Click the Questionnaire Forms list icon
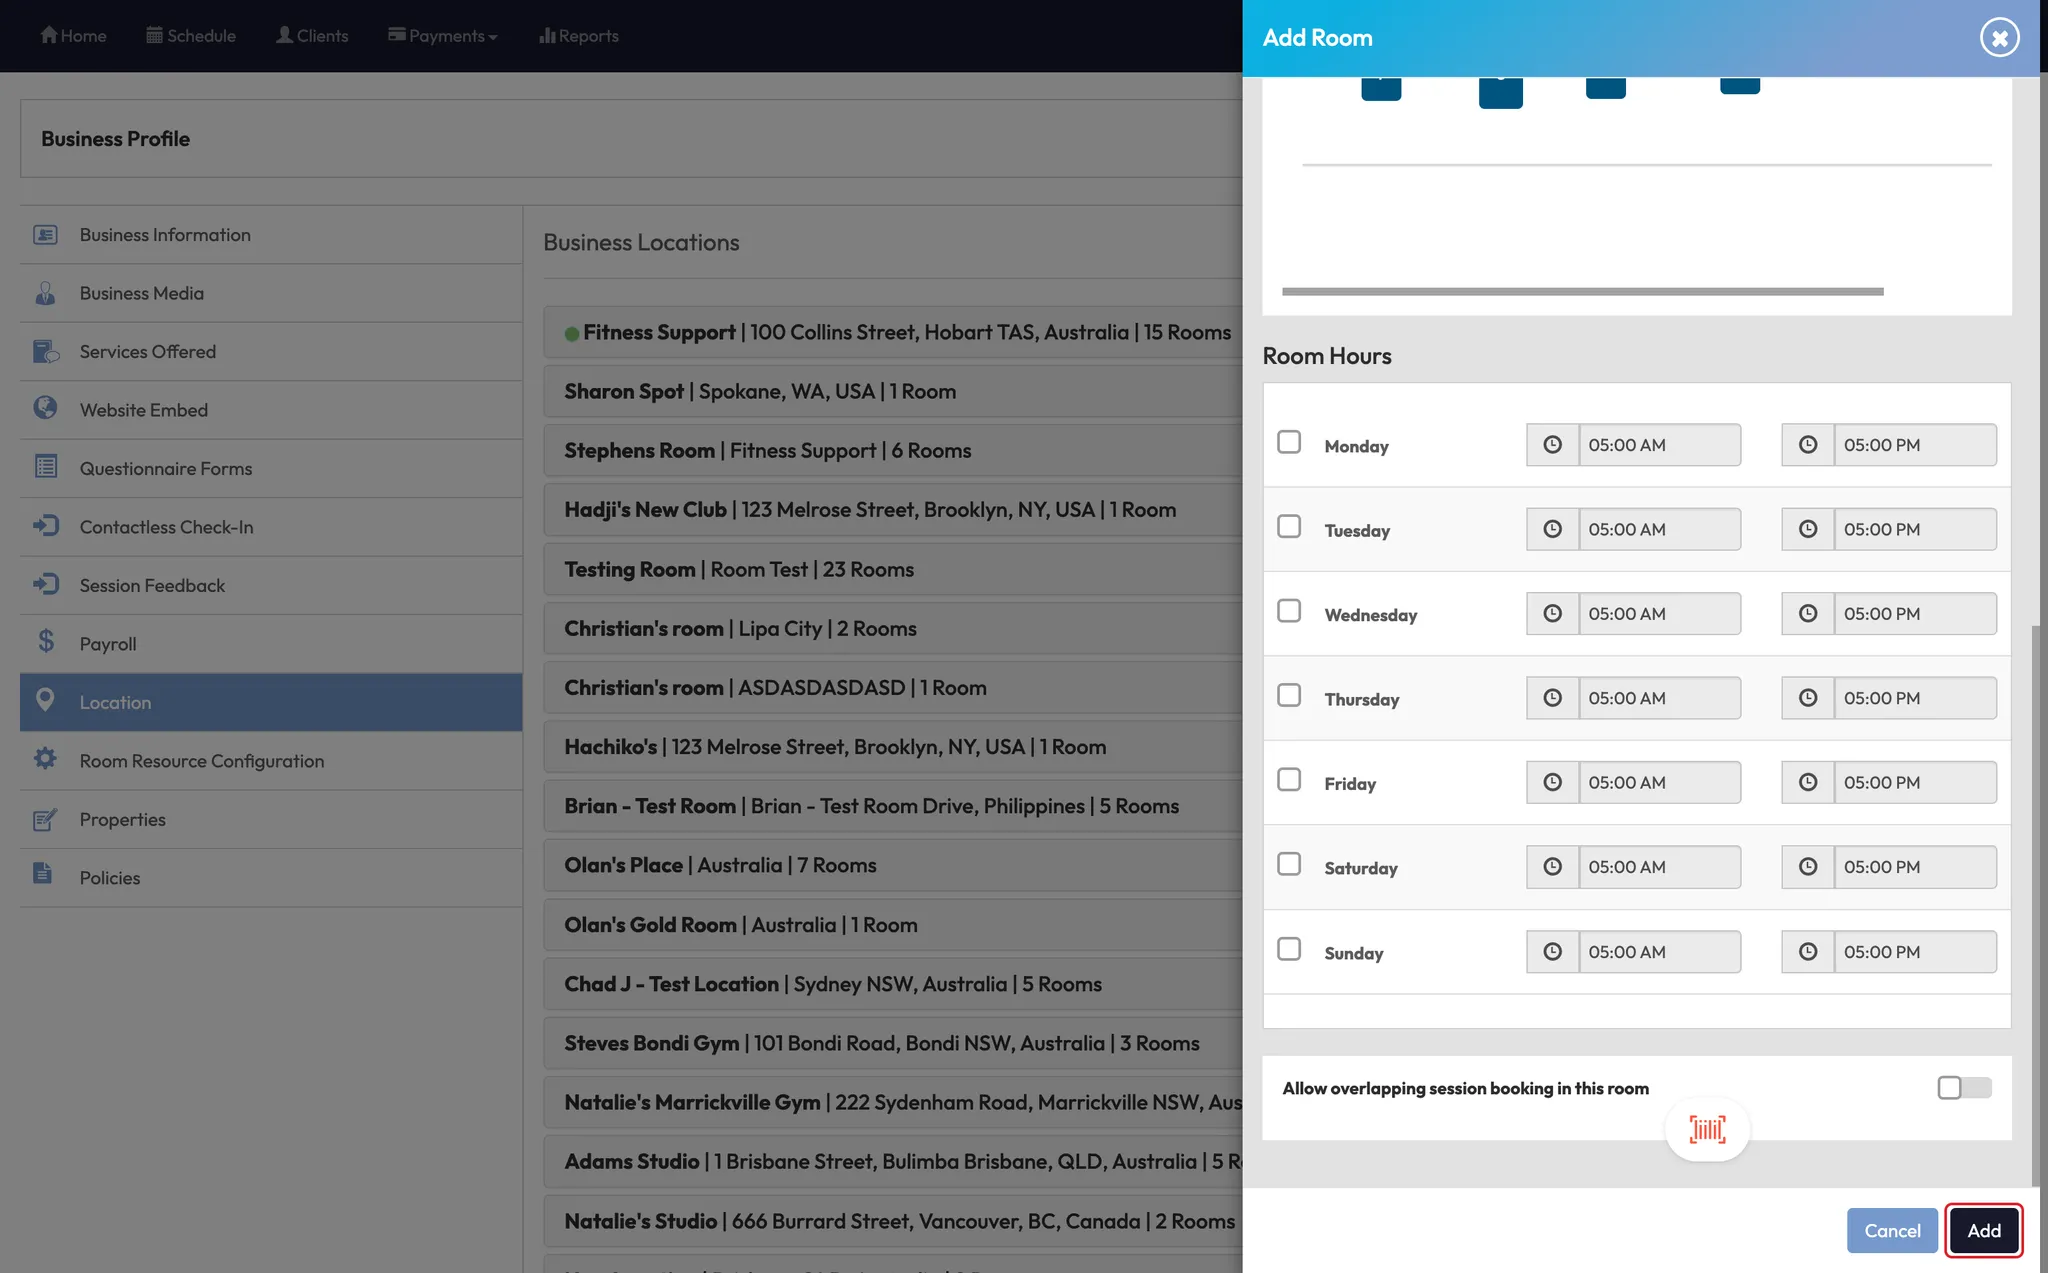 (x=45, y=467)
